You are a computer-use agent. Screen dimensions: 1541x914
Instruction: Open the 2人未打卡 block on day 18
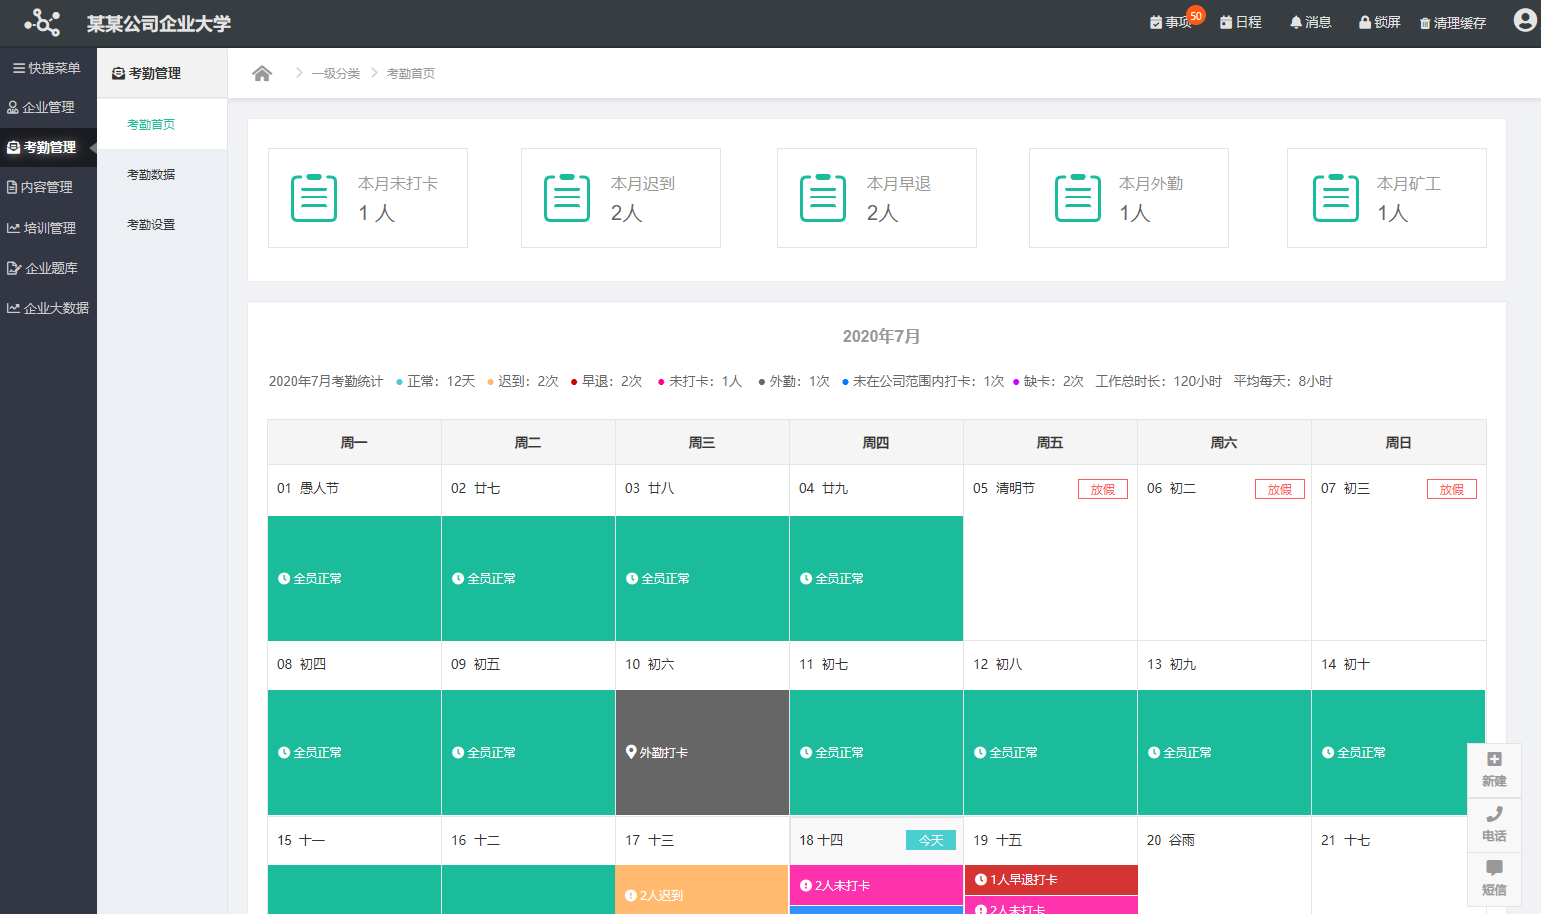pos(876,885)
